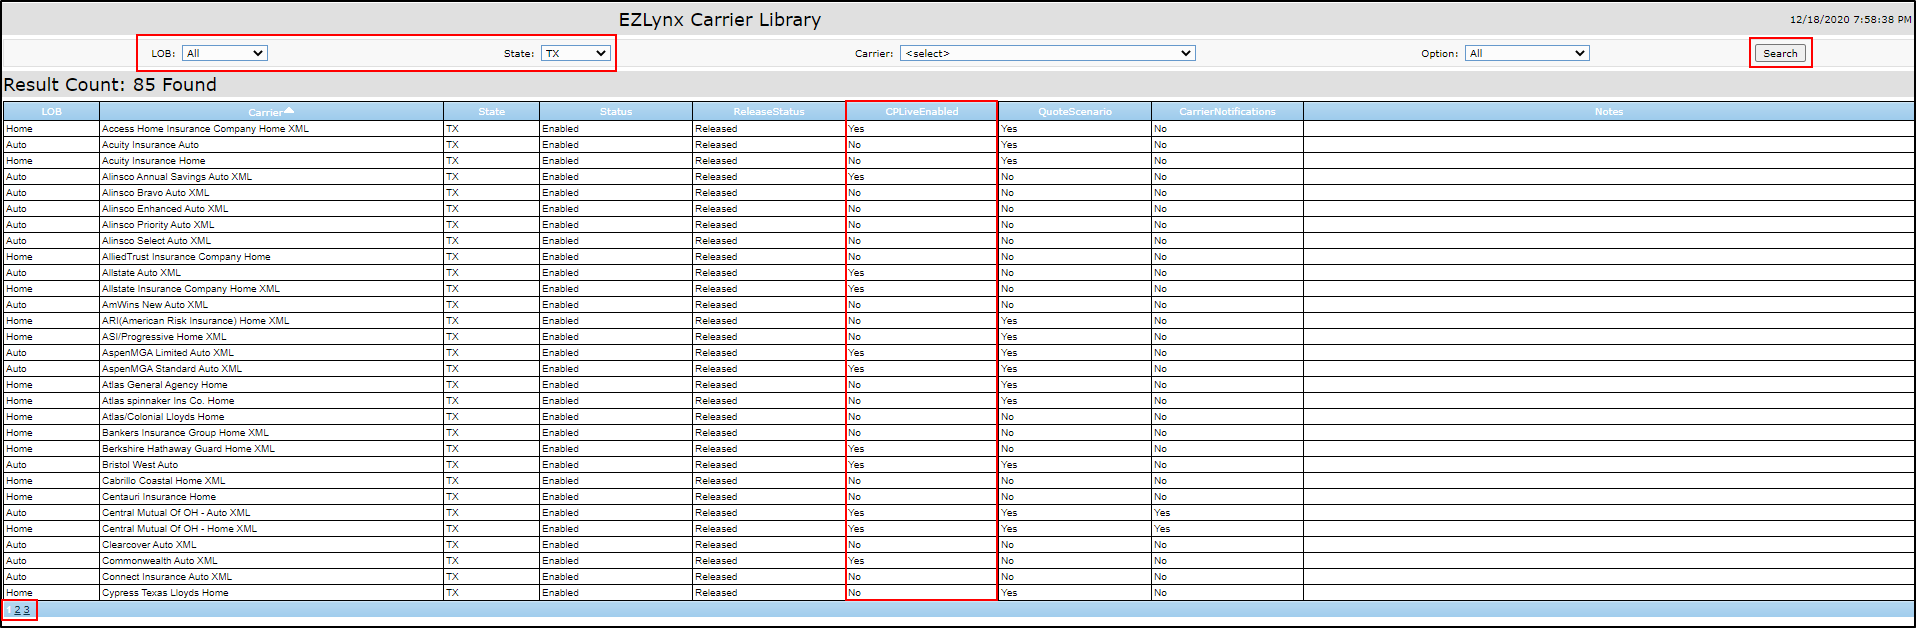1916x628 pixels.
Task: Open the State dropdown set to TX
Action: 575,53
